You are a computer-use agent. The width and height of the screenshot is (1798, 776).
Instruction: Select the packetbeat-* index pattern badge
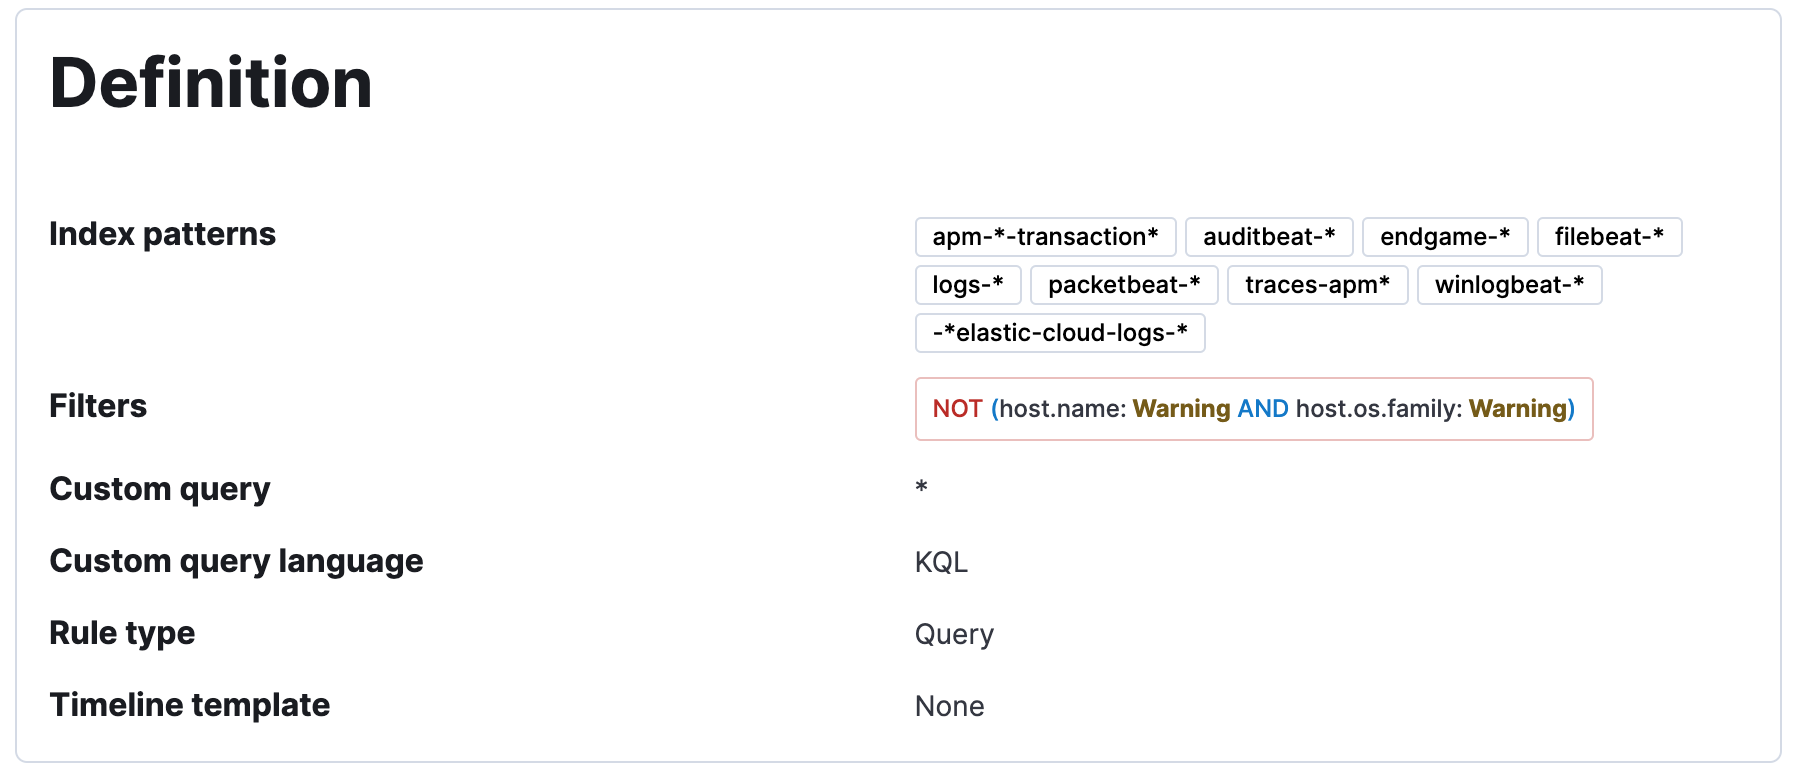(x=1124, y=285)
